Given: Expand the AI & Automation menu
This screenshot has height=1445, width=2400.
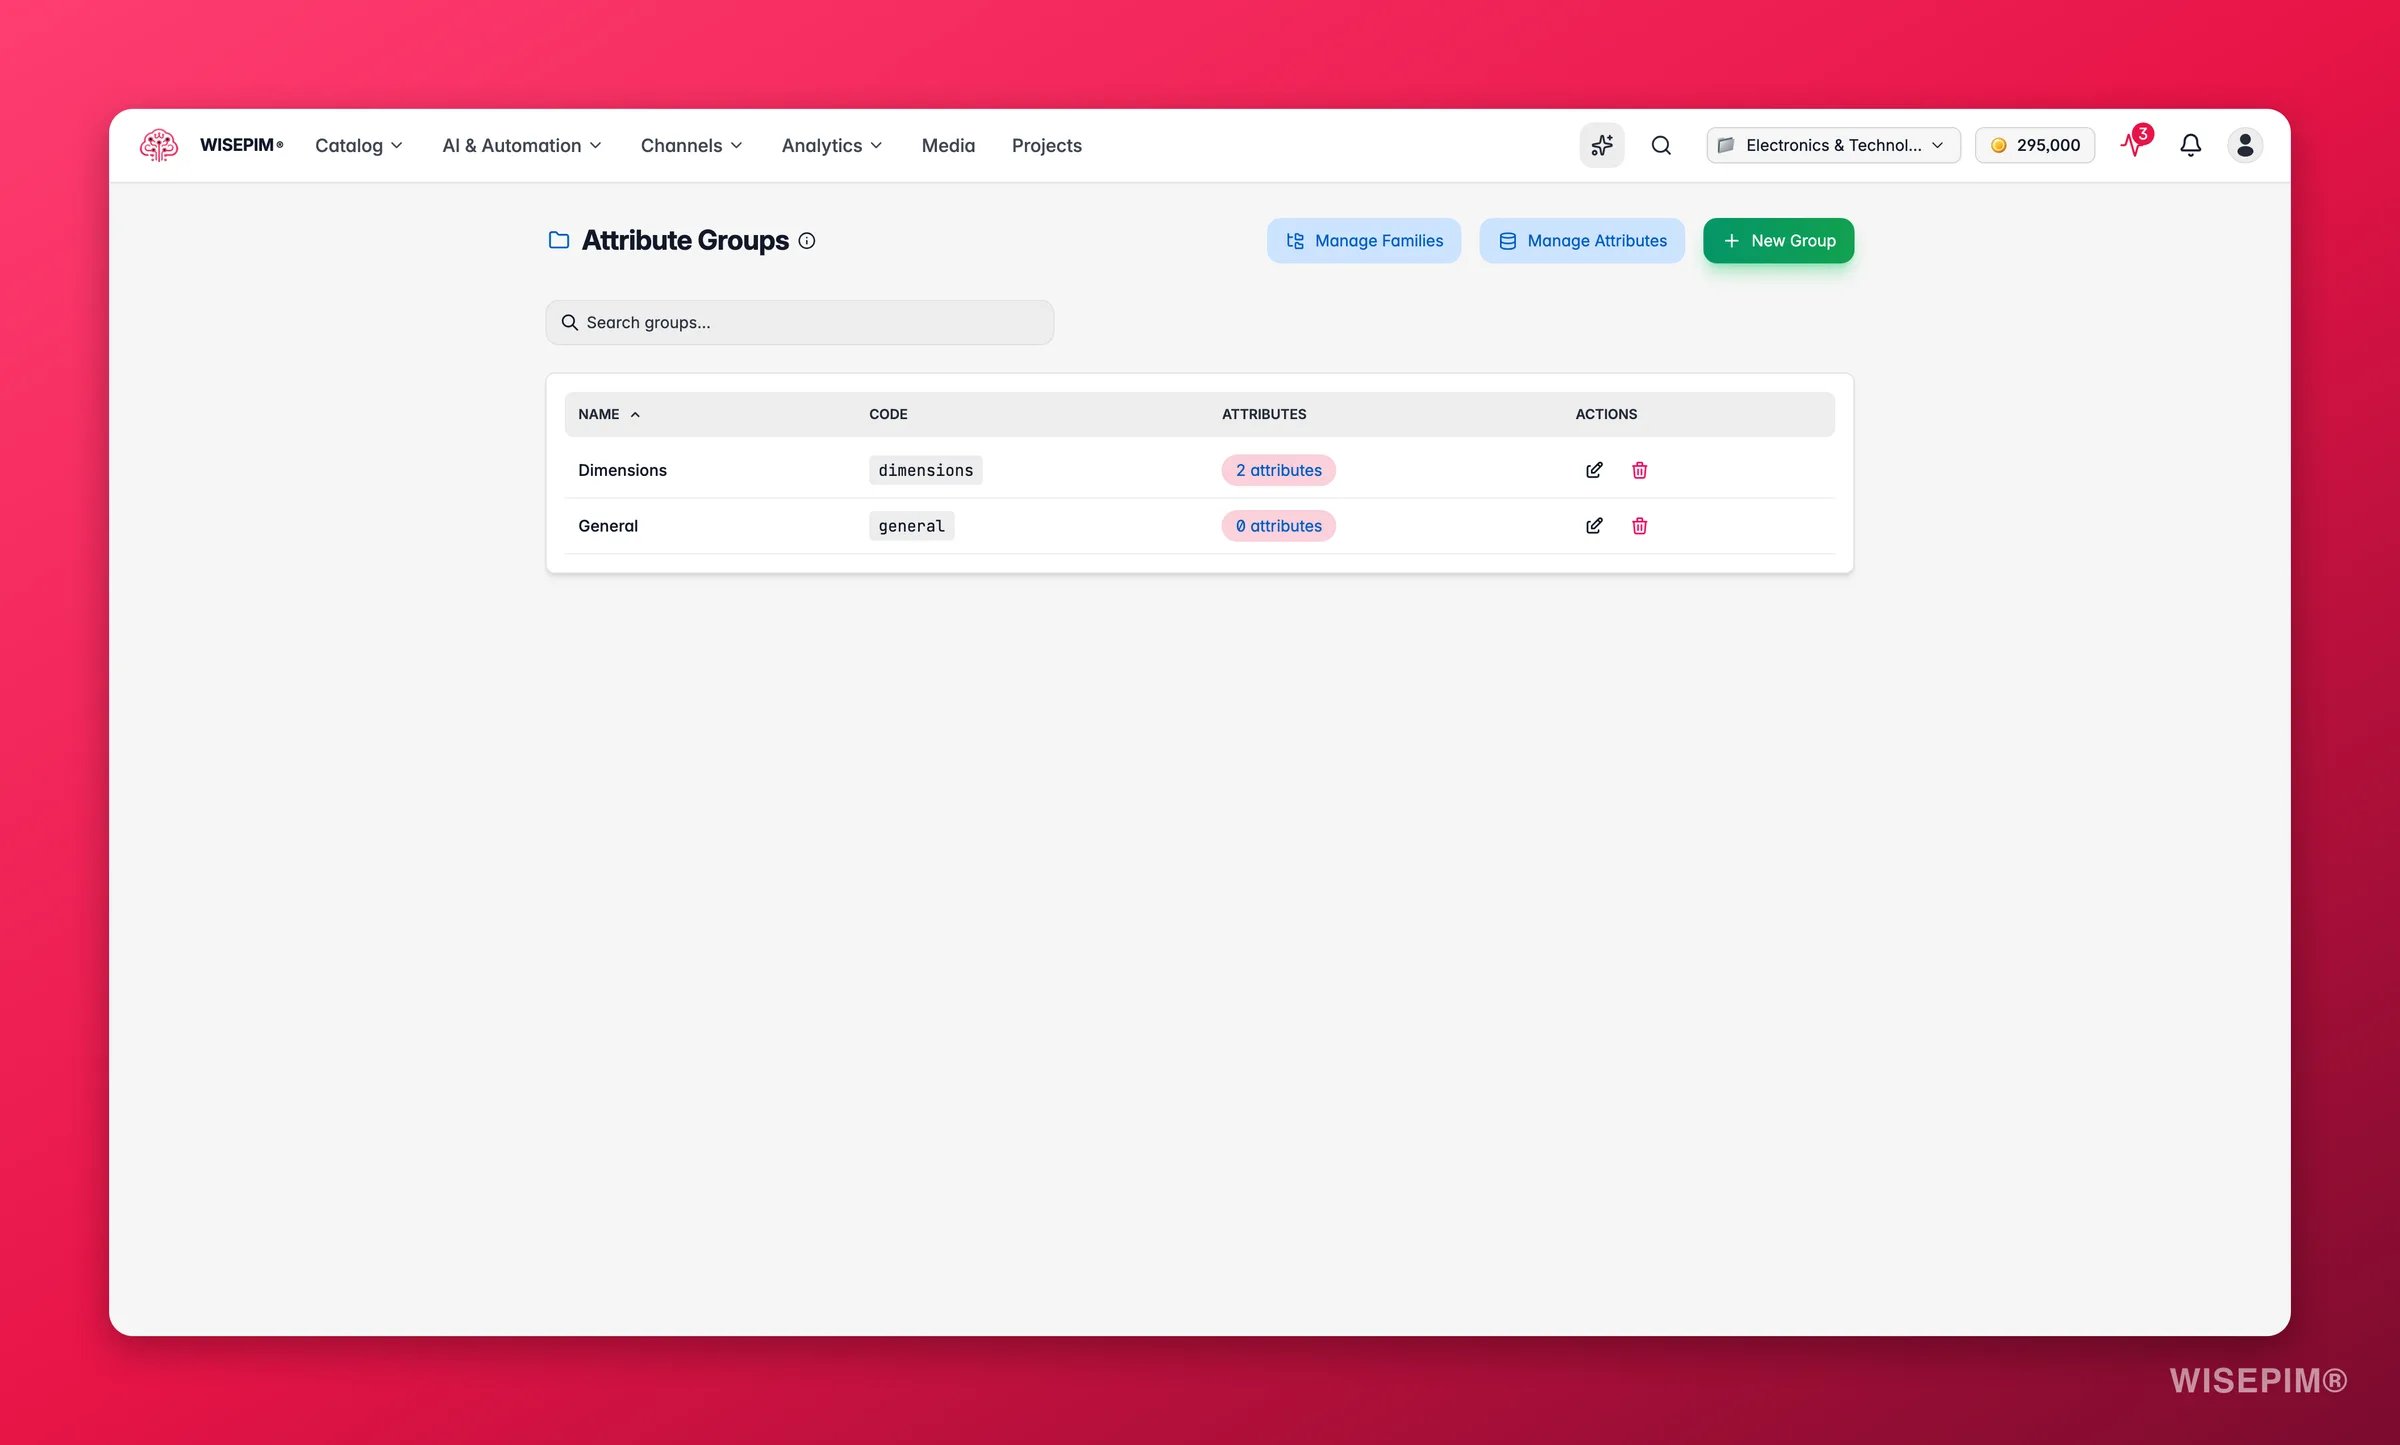Looking at the screenshot, I should tap(522, 145).
